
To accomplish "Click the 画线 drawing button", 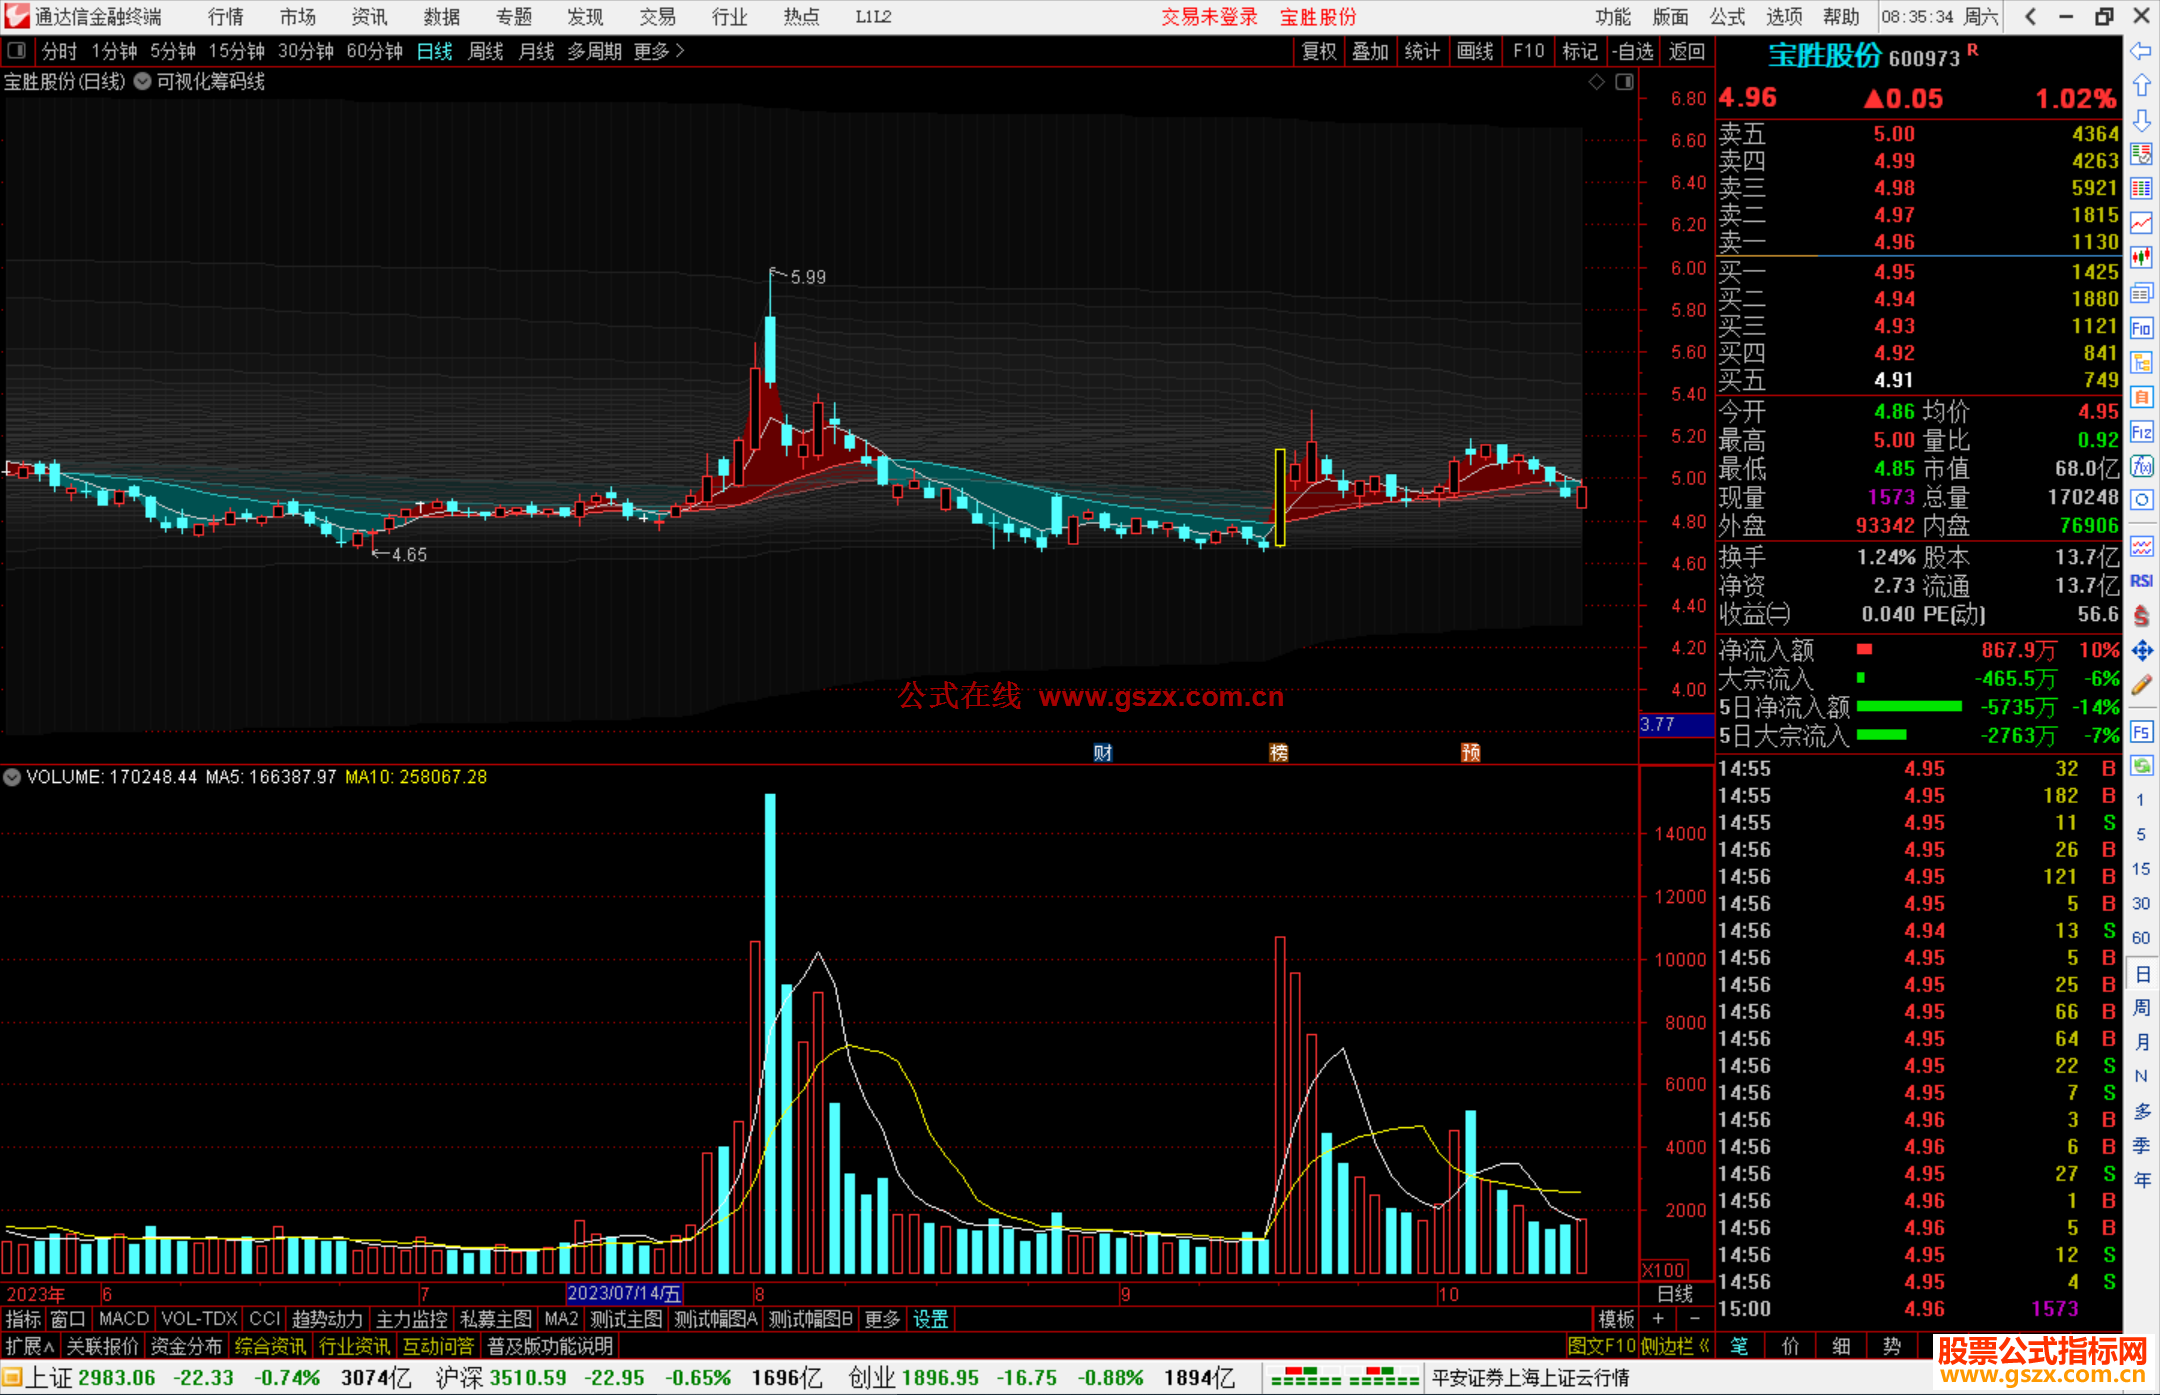I will point(1475,51).
